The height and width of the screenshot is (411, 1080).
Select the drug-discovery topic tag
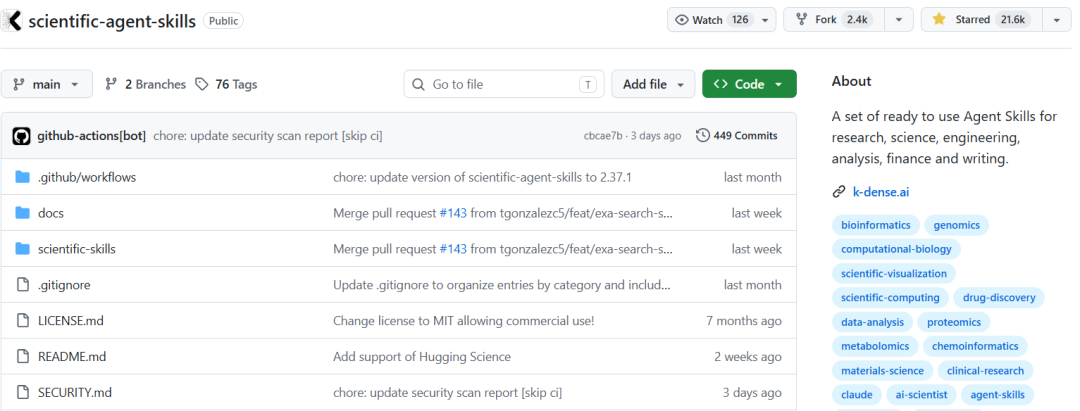[x=999, y=297]
